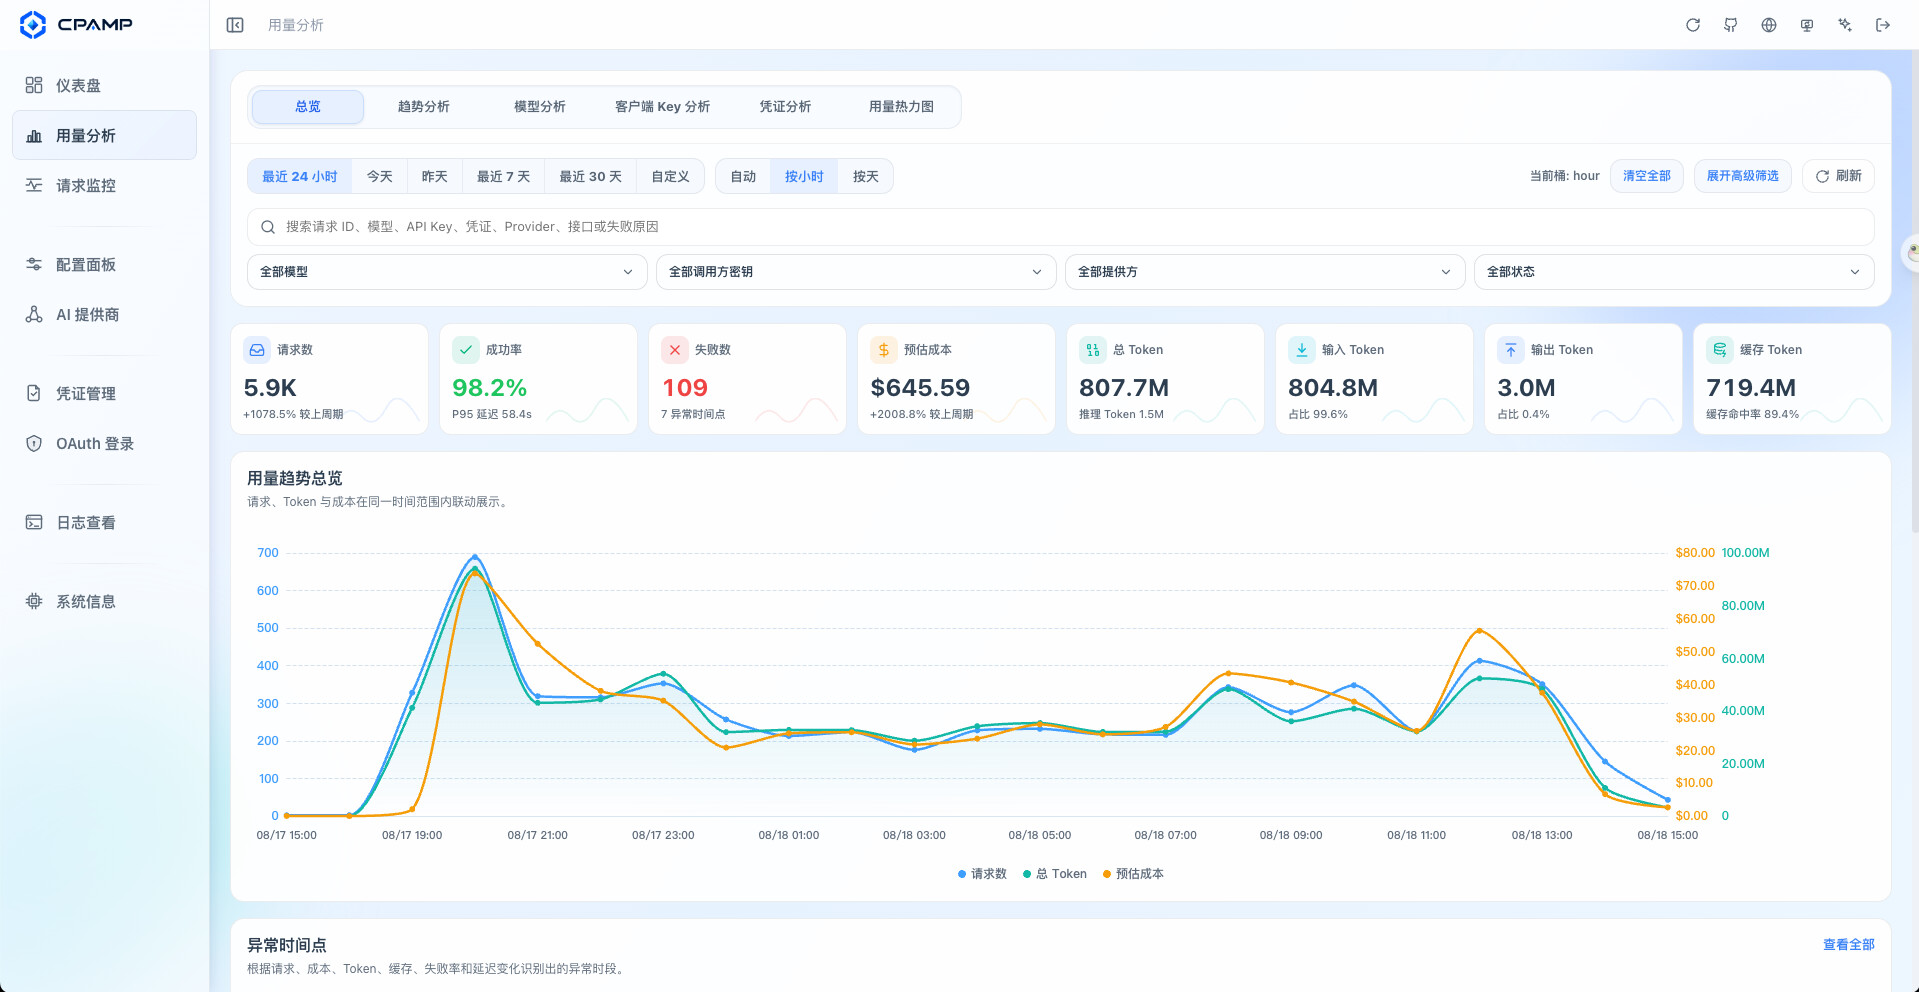This screenshot has width=1919, height=992.
Task: Click the sparkle theme icon in the top bar
Action: pyautogui.click(x=1845, y=25)
